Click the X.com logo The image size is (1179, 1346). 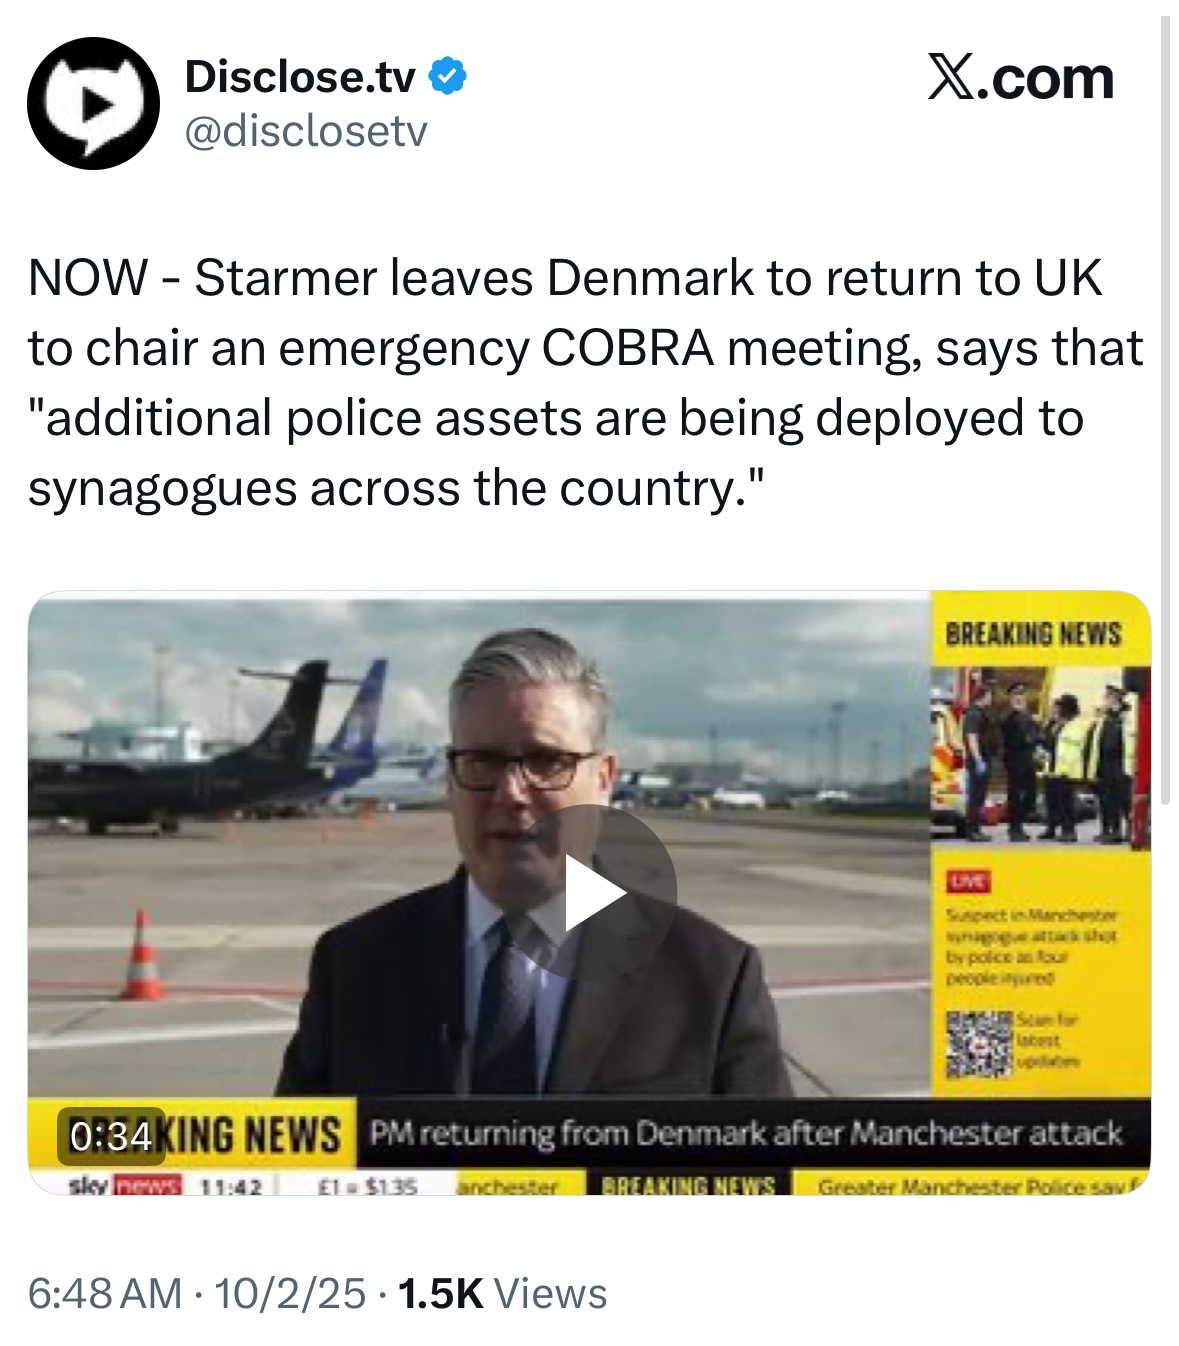pyautogui.click(x=1020, y=78)
